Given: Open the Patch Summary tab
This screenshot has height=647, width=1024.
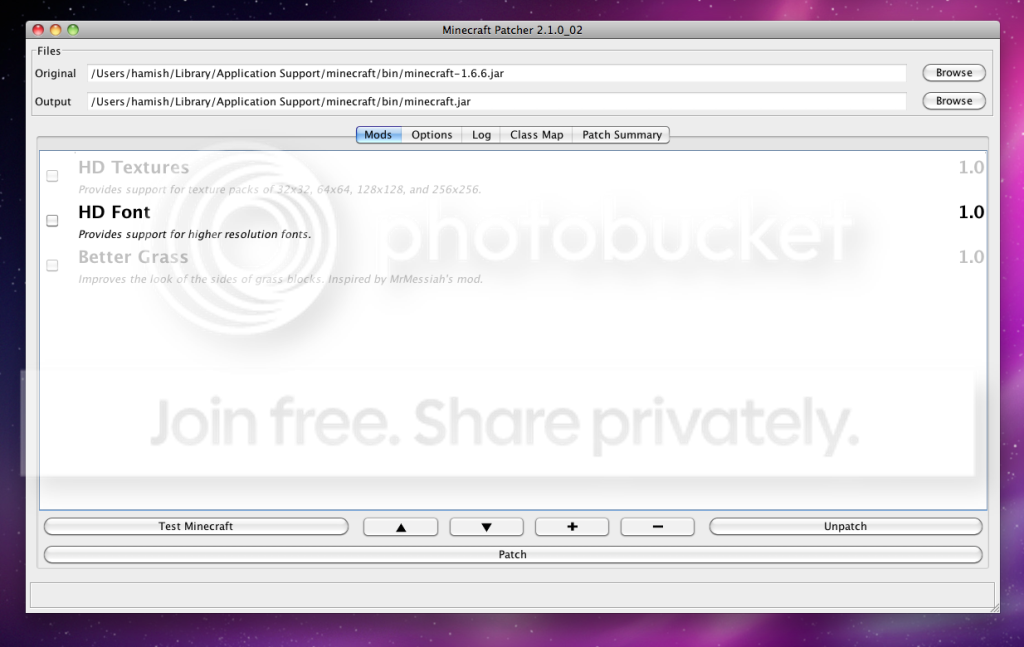Looking at the screenshot, I should pyautogui.click(x=621, y=135).
